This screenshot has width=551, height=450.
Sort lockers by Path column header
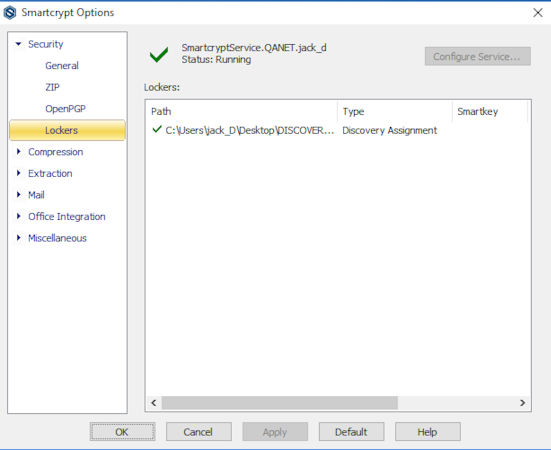241,112
